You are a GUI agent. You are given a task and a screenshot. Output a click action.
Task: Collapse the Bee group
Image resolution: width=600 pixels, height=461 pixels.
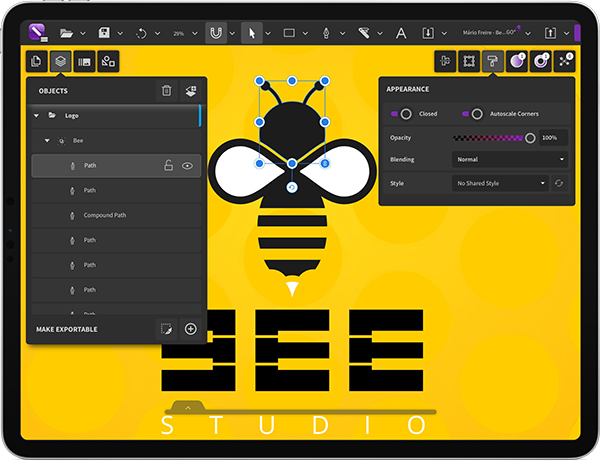click(x=47, y=141)
